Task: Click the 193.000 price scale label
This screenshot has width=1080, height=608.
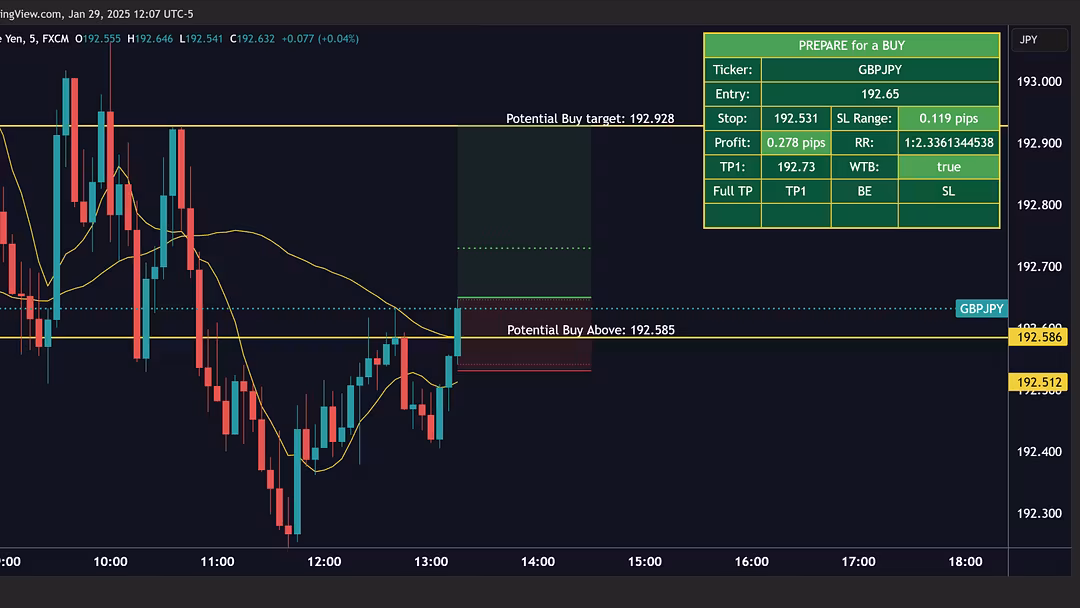Action: pyautogui.click(x=1038, y=82)
